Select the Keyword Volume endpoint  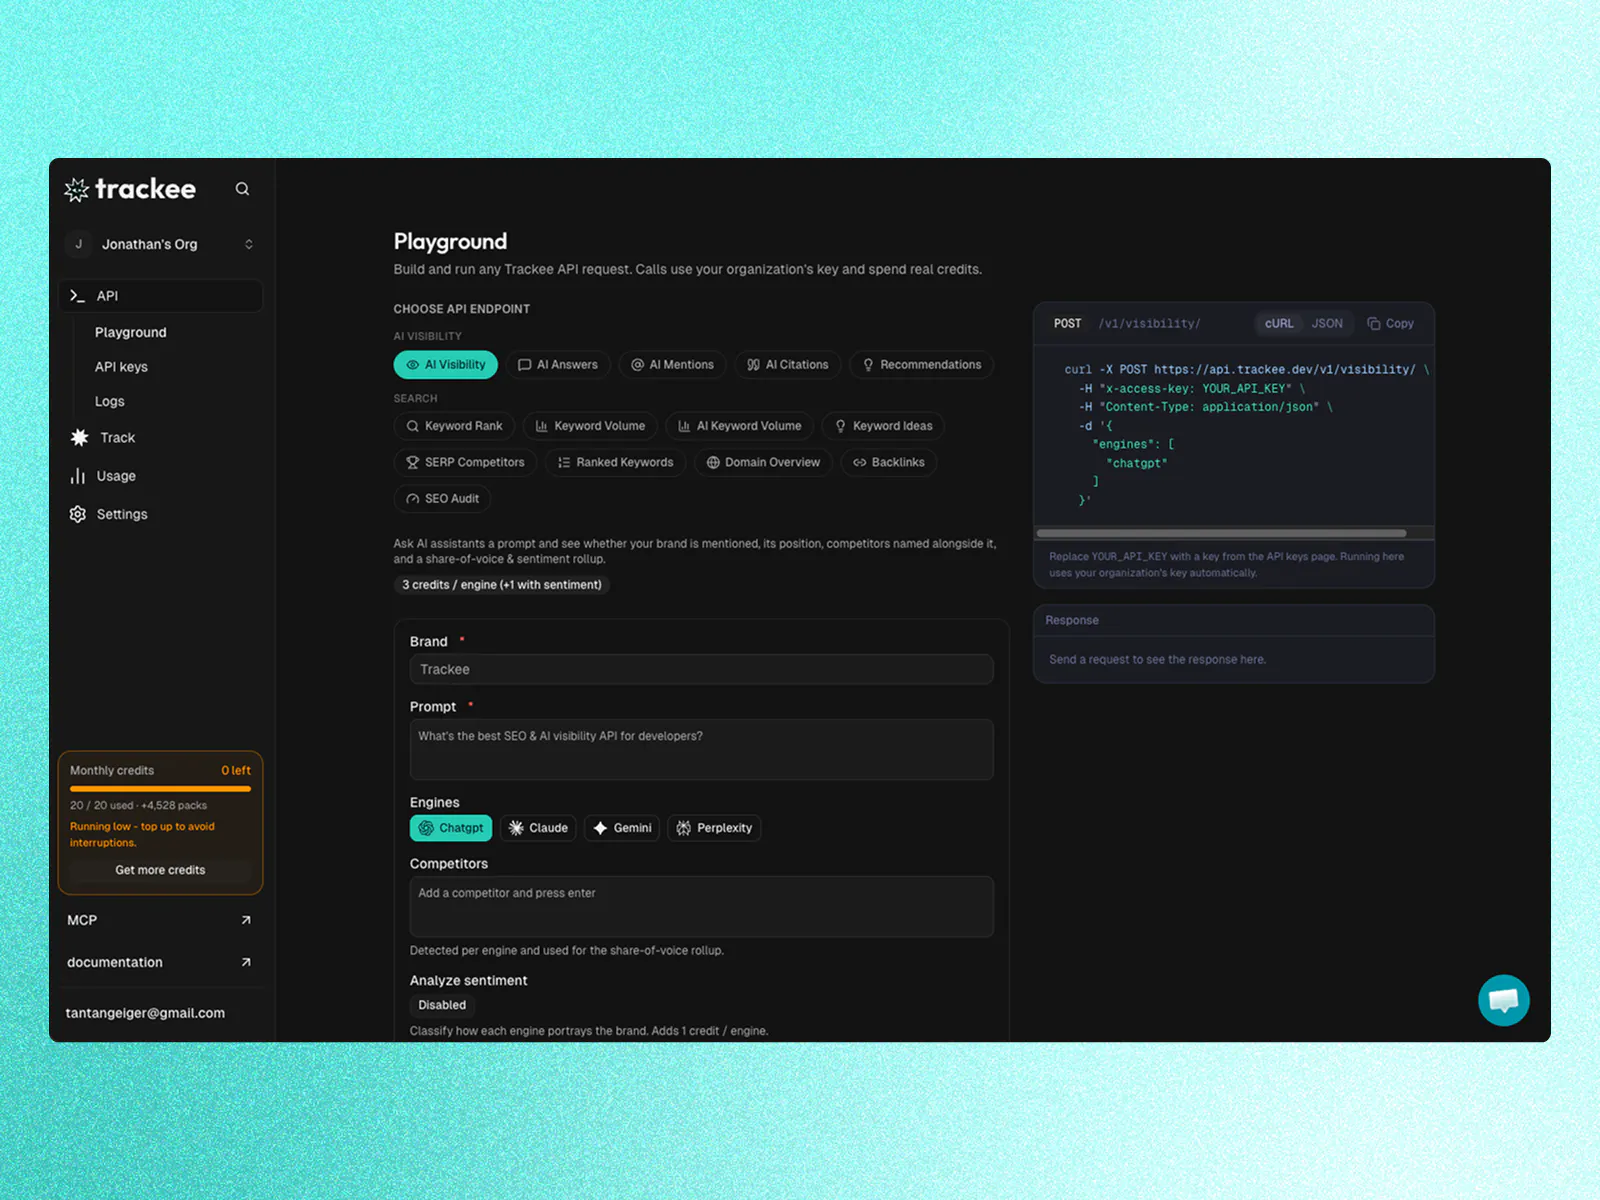(x=590, y=426)
